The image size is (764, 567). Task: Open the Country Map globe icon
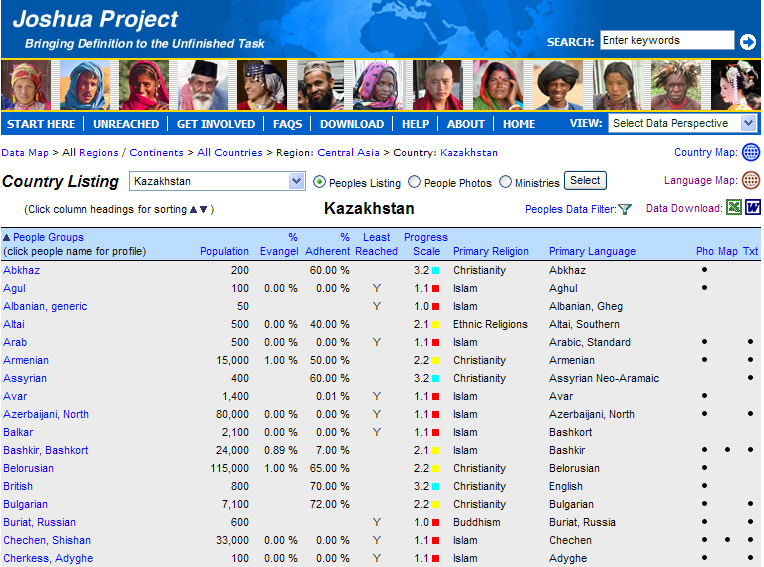750,152
